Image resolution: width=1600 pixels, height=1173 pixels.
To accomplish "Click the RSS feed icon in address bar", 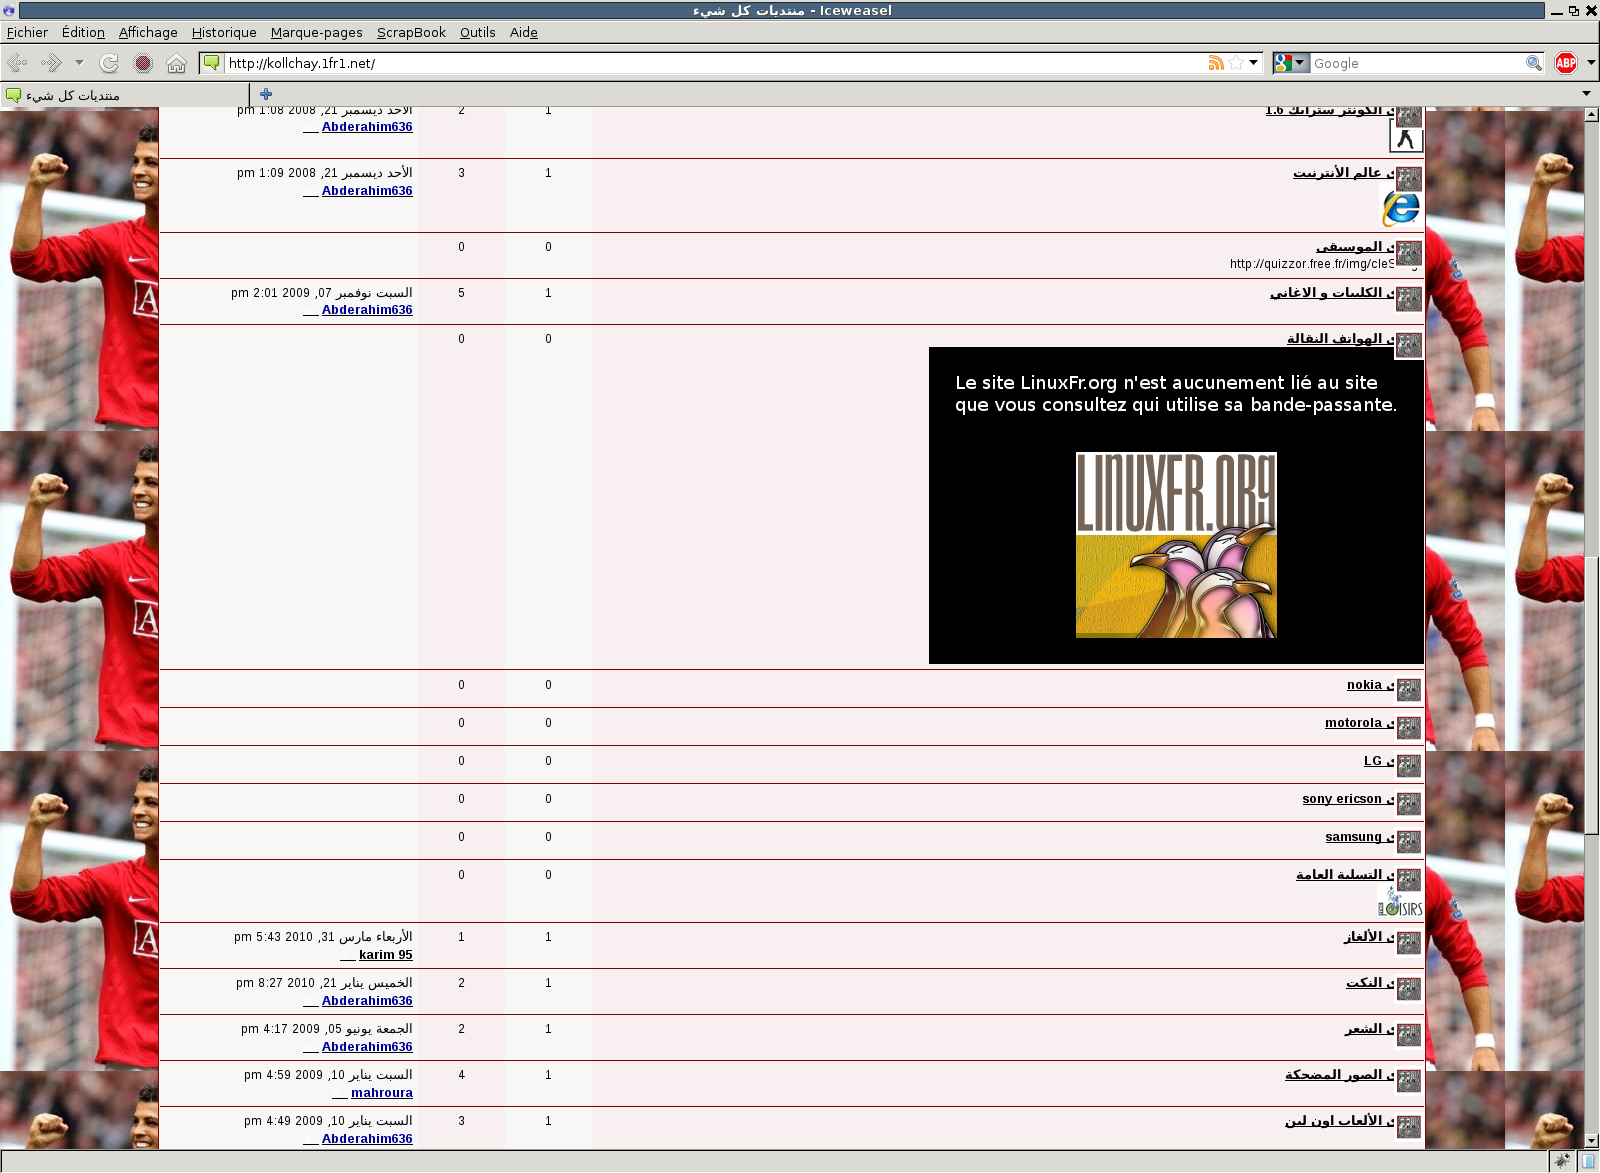I will tap(1216, 63).
